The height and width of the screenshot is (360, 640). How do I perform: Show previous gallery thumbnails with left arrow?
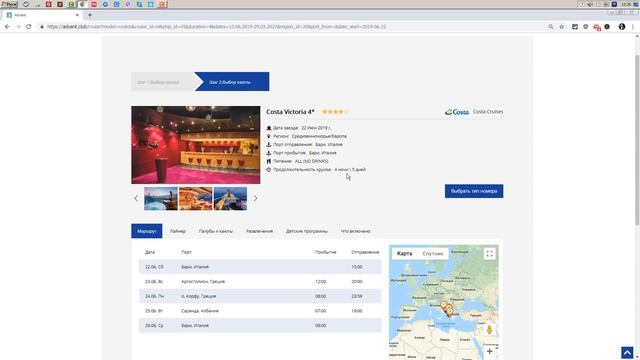[136, 198]
